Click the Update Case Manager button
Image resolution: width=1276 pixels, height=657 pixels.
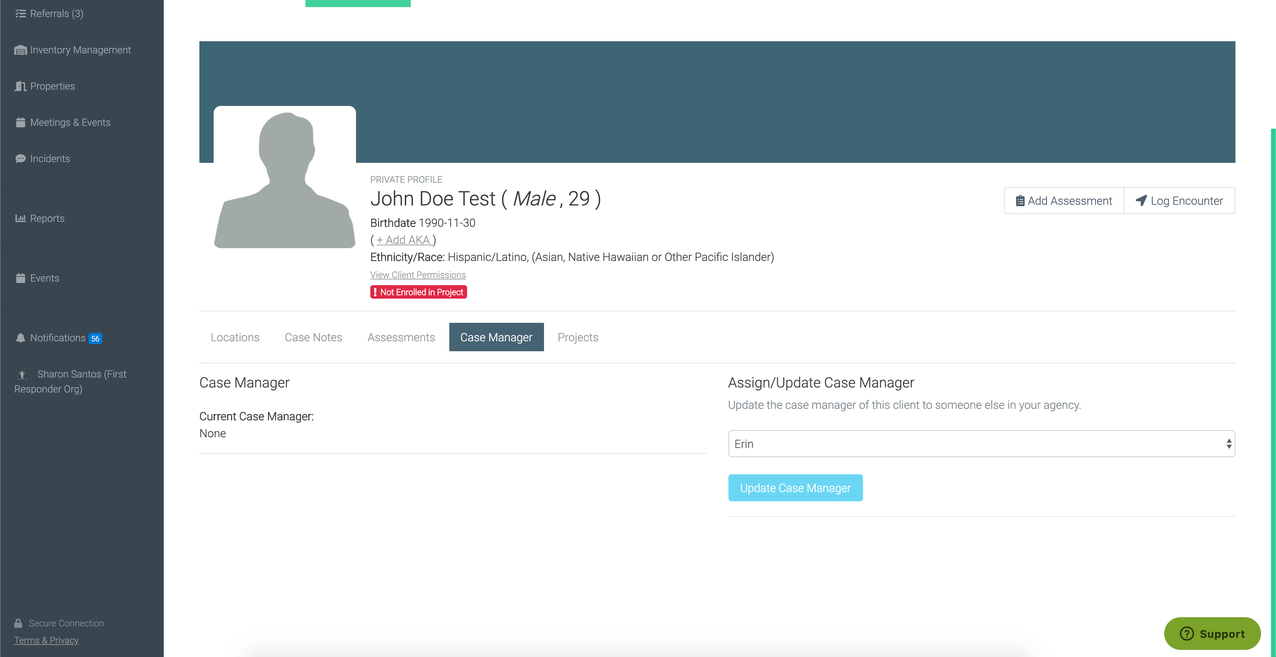tap(795, 488)
